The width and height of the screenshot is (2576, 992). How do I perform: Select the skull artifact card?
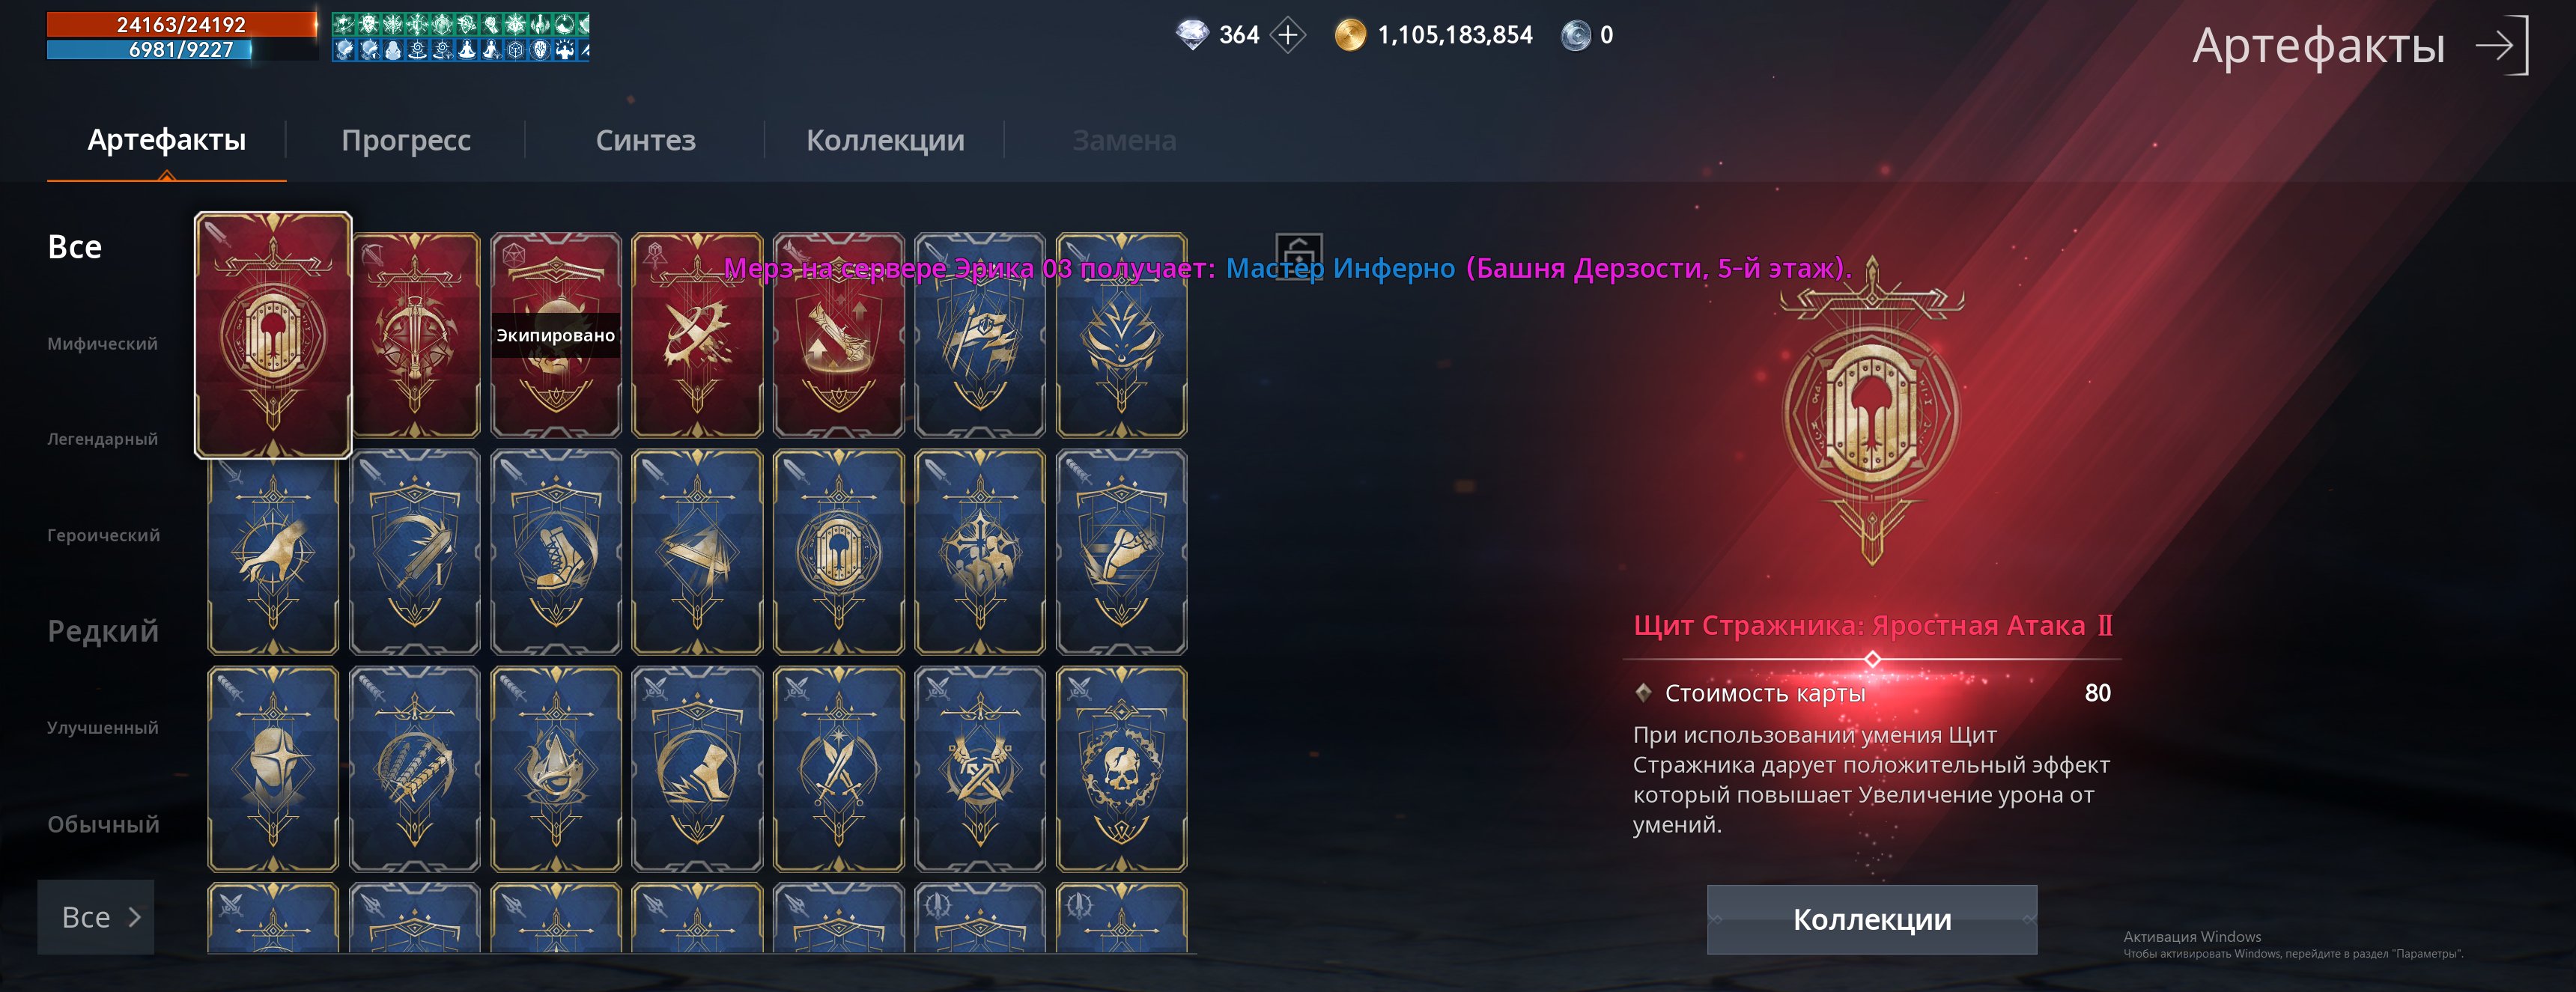1121,769
